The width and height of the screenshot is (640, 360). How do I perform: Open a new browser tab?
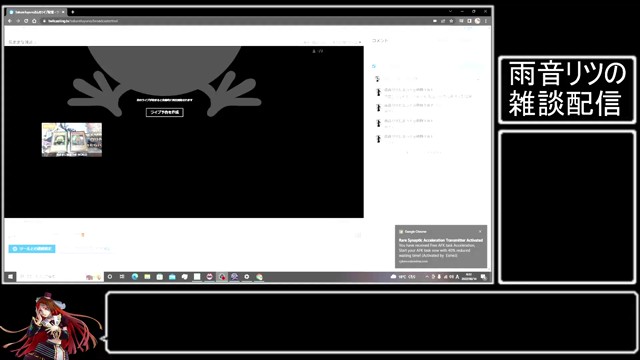click(x=73, y=12)
